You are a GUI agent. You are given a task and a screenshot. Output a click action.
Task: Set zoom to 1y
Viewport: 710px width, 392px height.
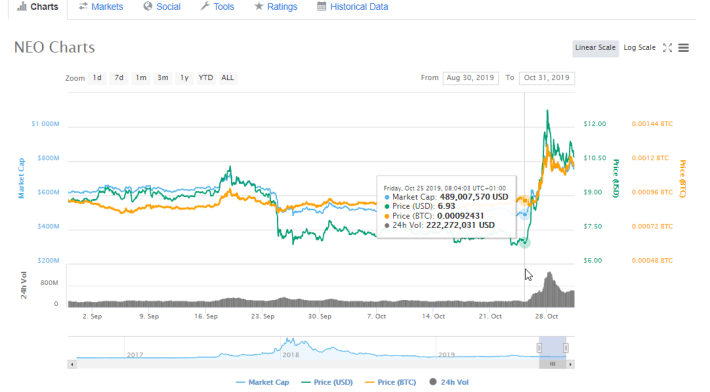tap(184, 78)
